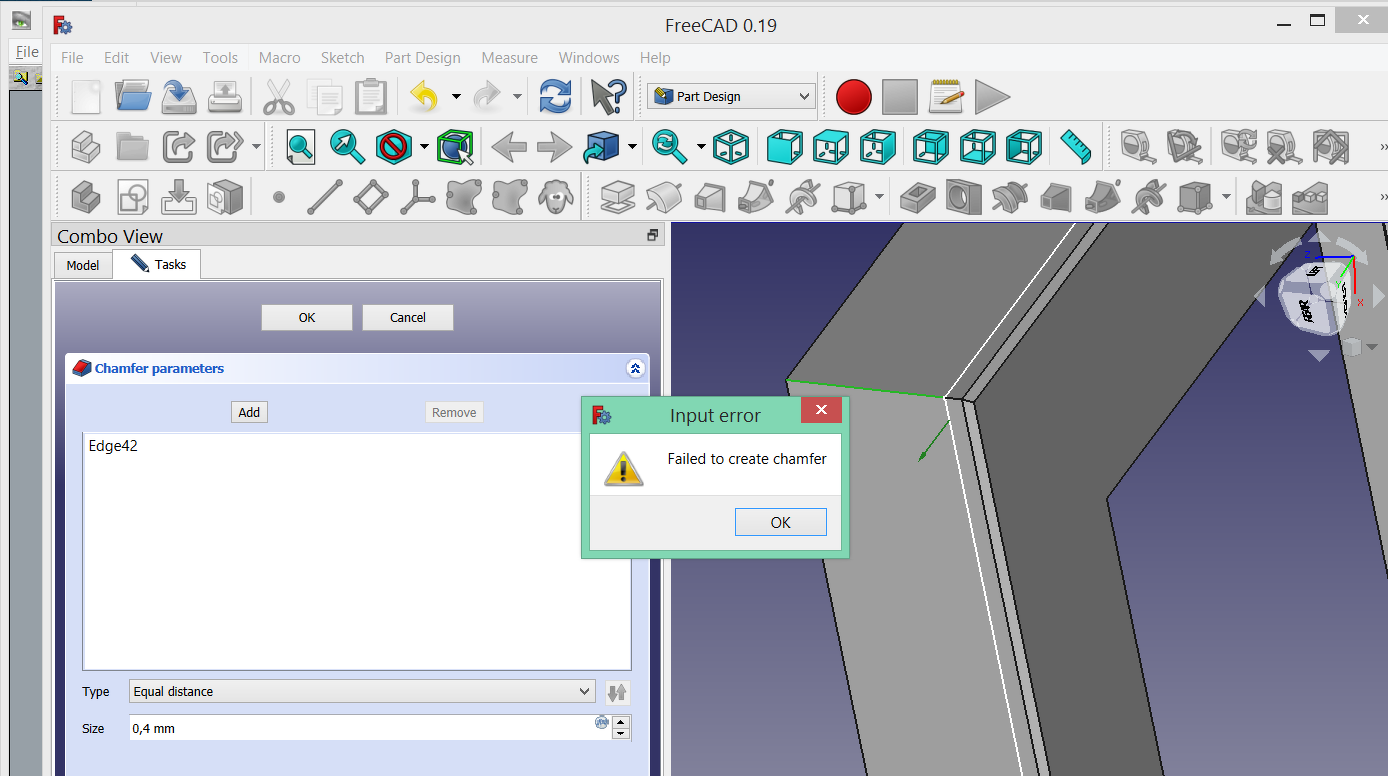
Task: Open the View menu
Action: 166,58
